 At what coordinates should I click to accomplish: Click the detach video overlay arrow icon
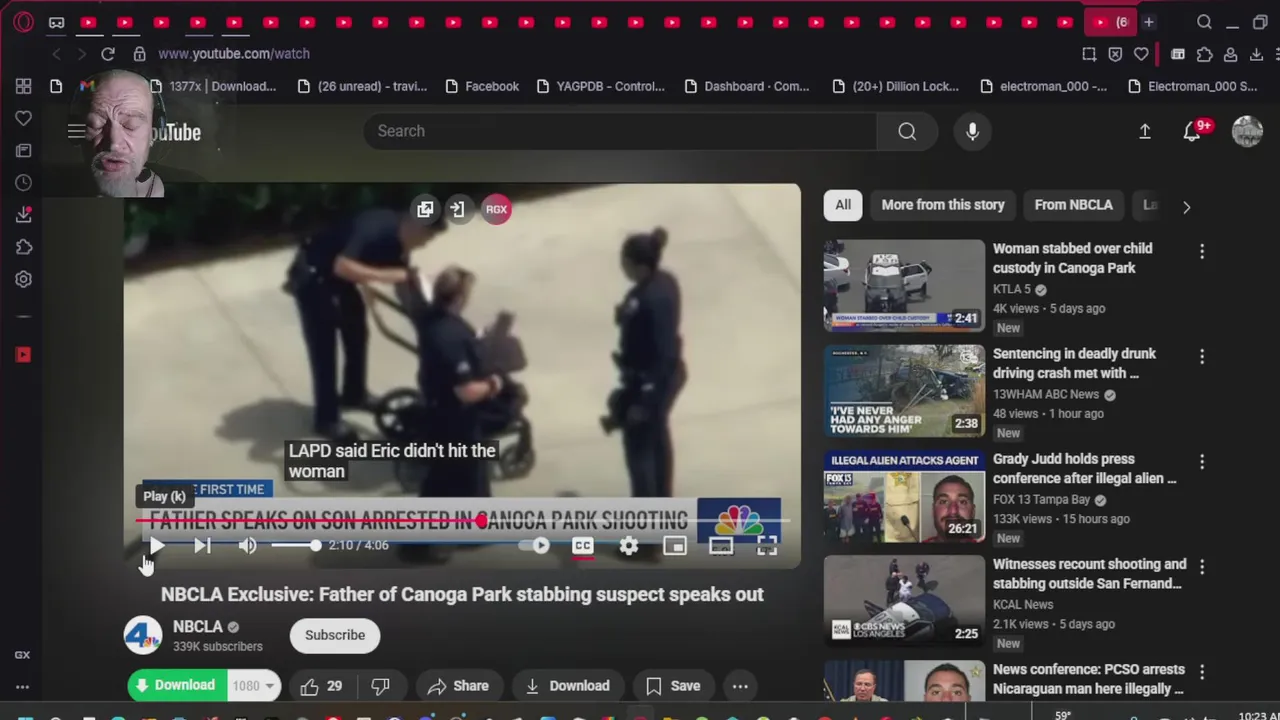[457, 209]
